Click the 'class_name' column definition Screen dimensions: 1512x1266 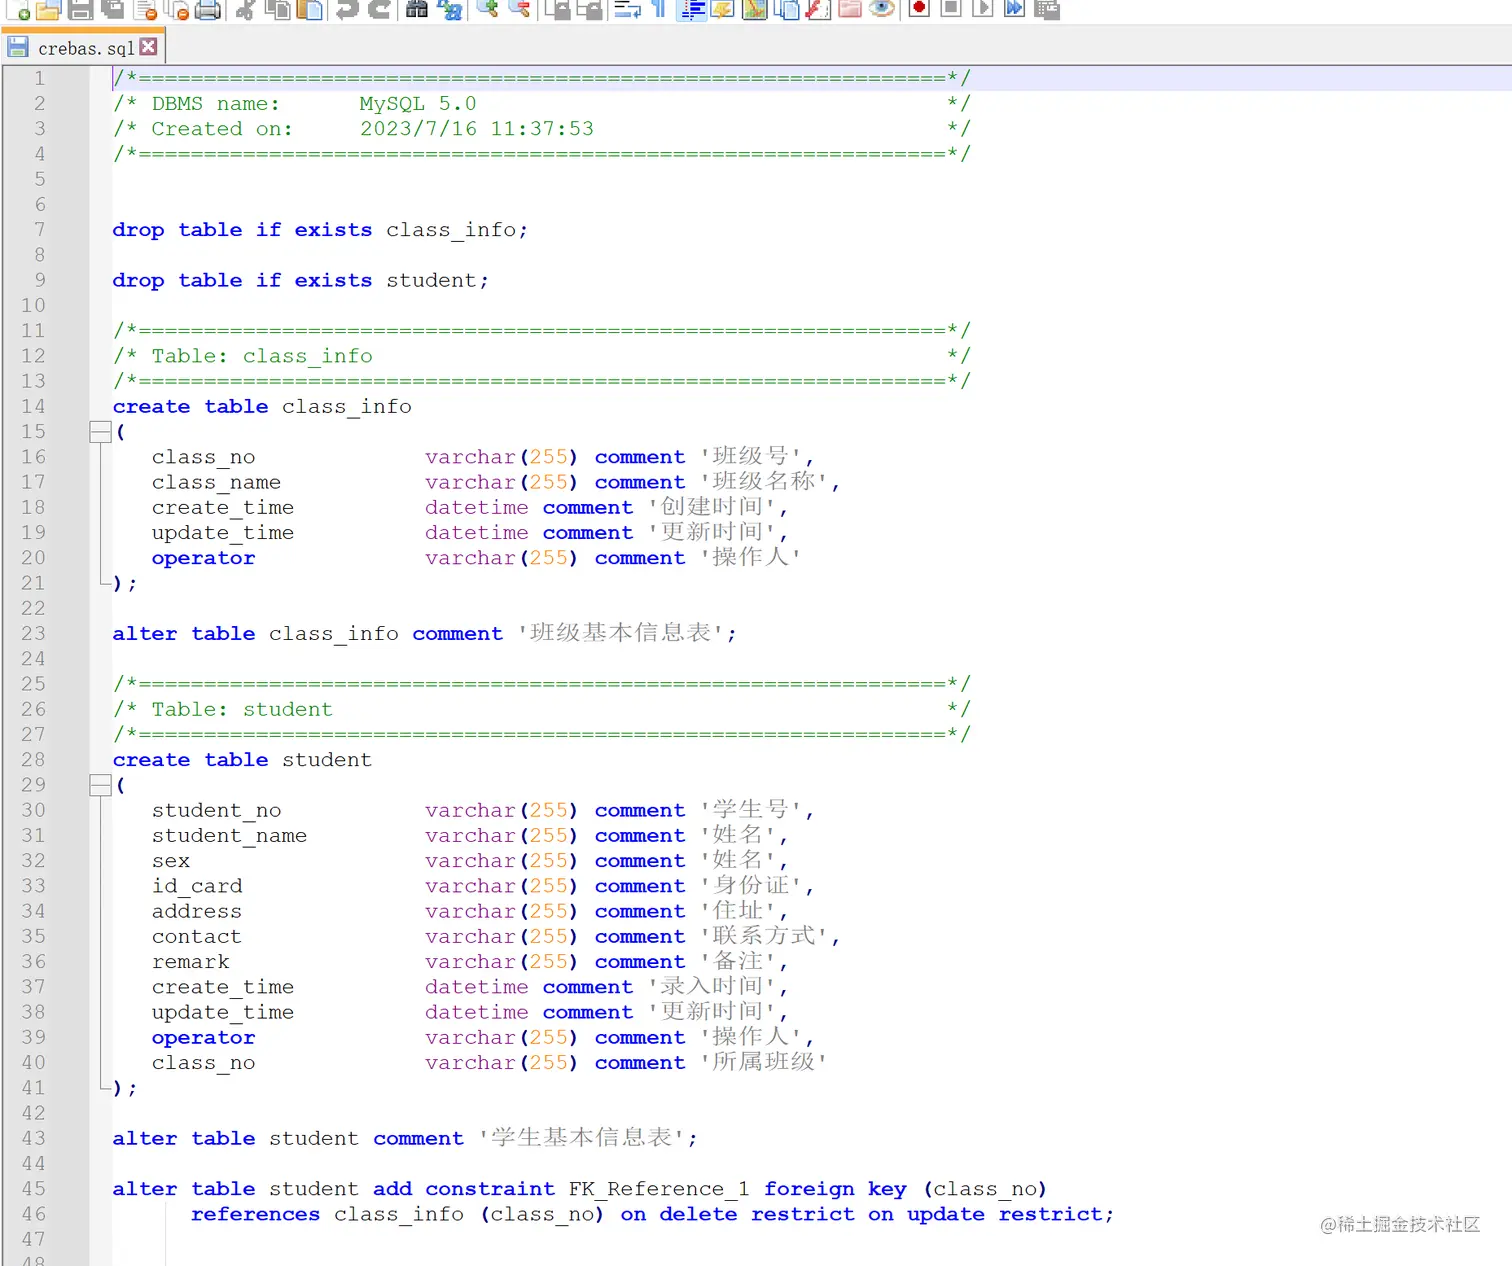pos(216,482)
